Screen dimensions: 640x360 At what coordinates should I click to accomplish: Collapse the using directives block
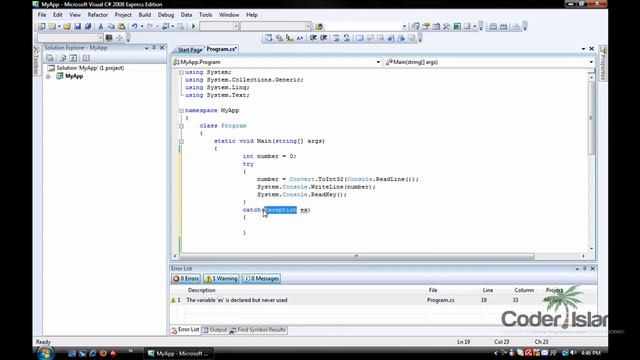[x=181, y=72]
